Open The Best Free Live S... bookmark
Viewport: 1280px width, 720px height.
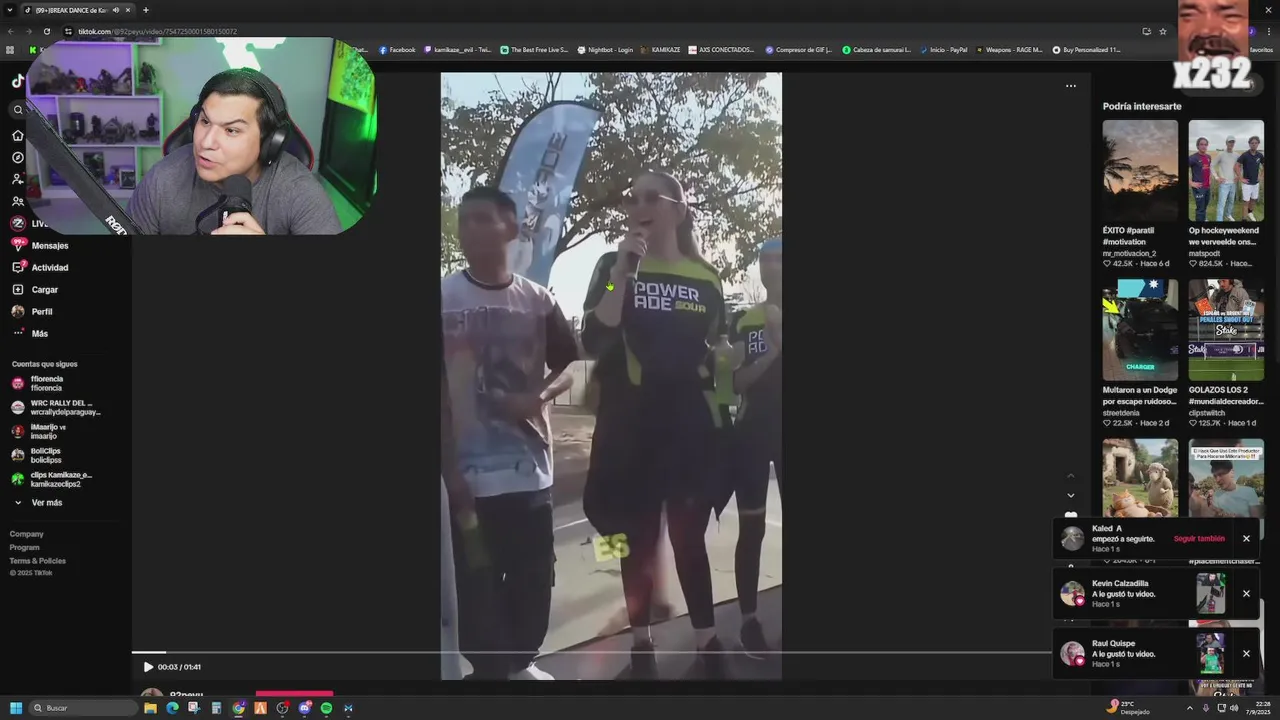click(x=534, y=50)
